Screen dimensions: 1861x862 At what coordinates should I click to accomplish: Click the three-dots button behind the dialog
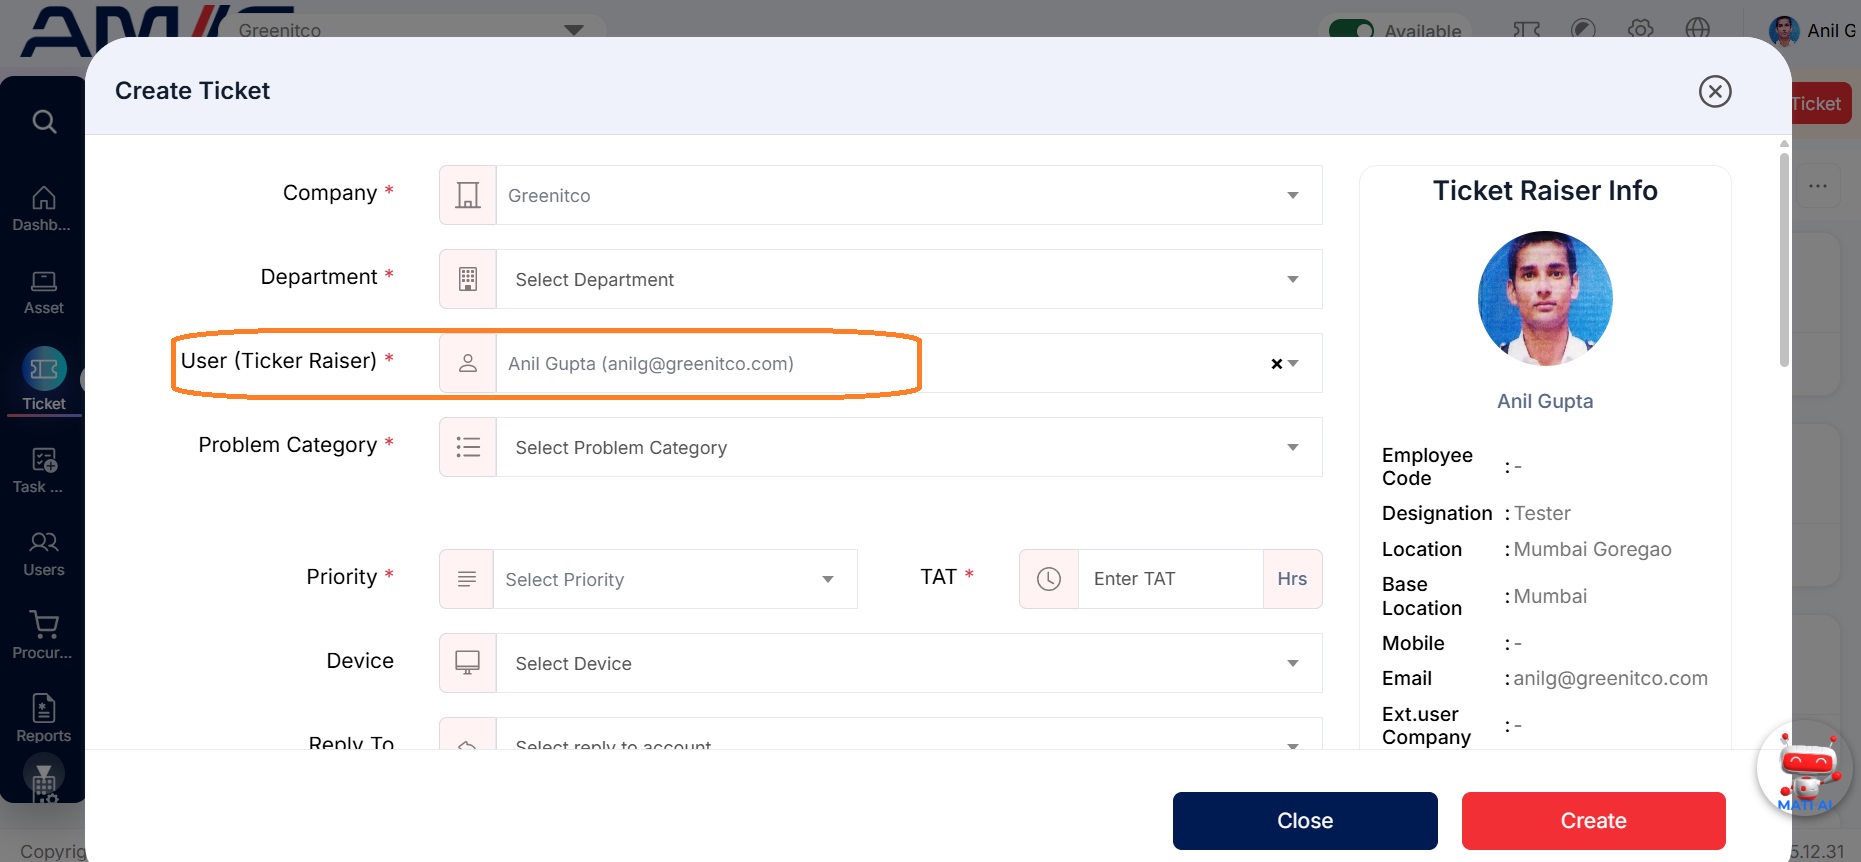click(1818, 186)
